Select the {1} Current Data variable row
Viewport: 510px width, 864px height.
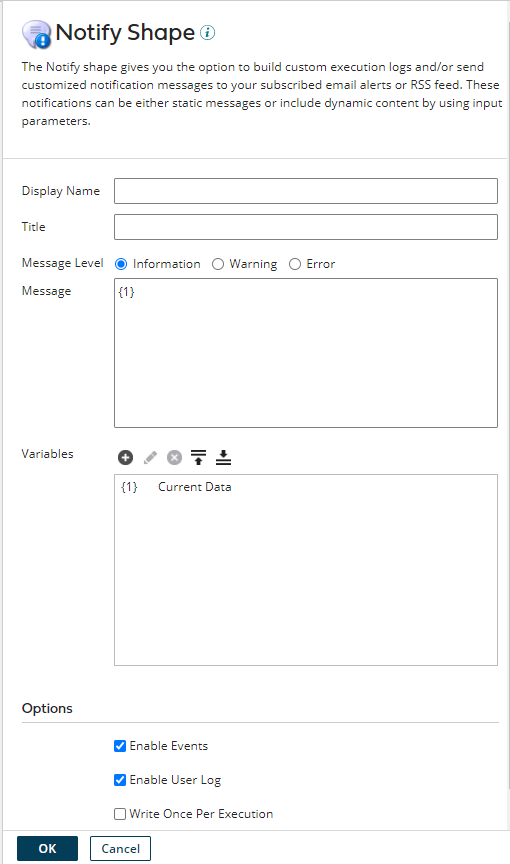click(x=306, y=487)
